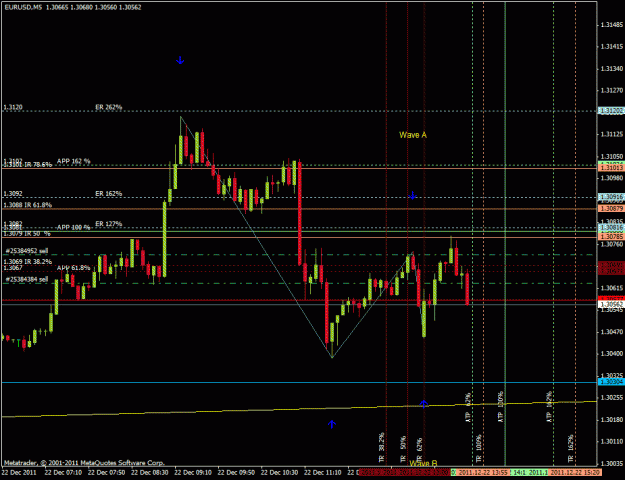Click the 1.31485 price scale value
Screen dimensions: 625x480
click(x=612, y=25)
